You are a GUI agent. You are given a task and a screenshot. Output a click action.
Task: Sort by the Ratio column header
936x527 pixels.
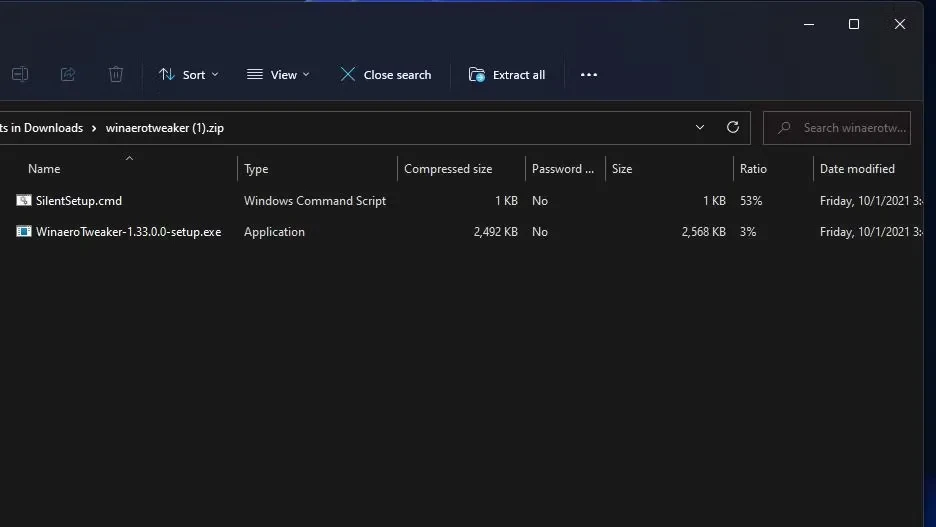coord(753,169)
